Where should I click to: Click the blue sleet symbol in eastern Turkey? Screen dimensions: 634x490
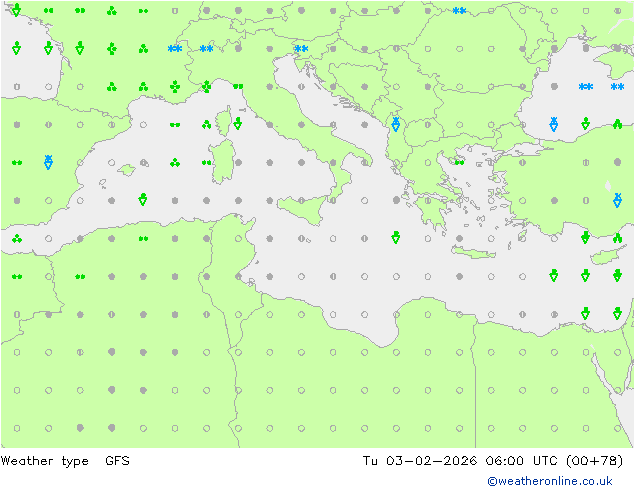click(x=617, y=200)
